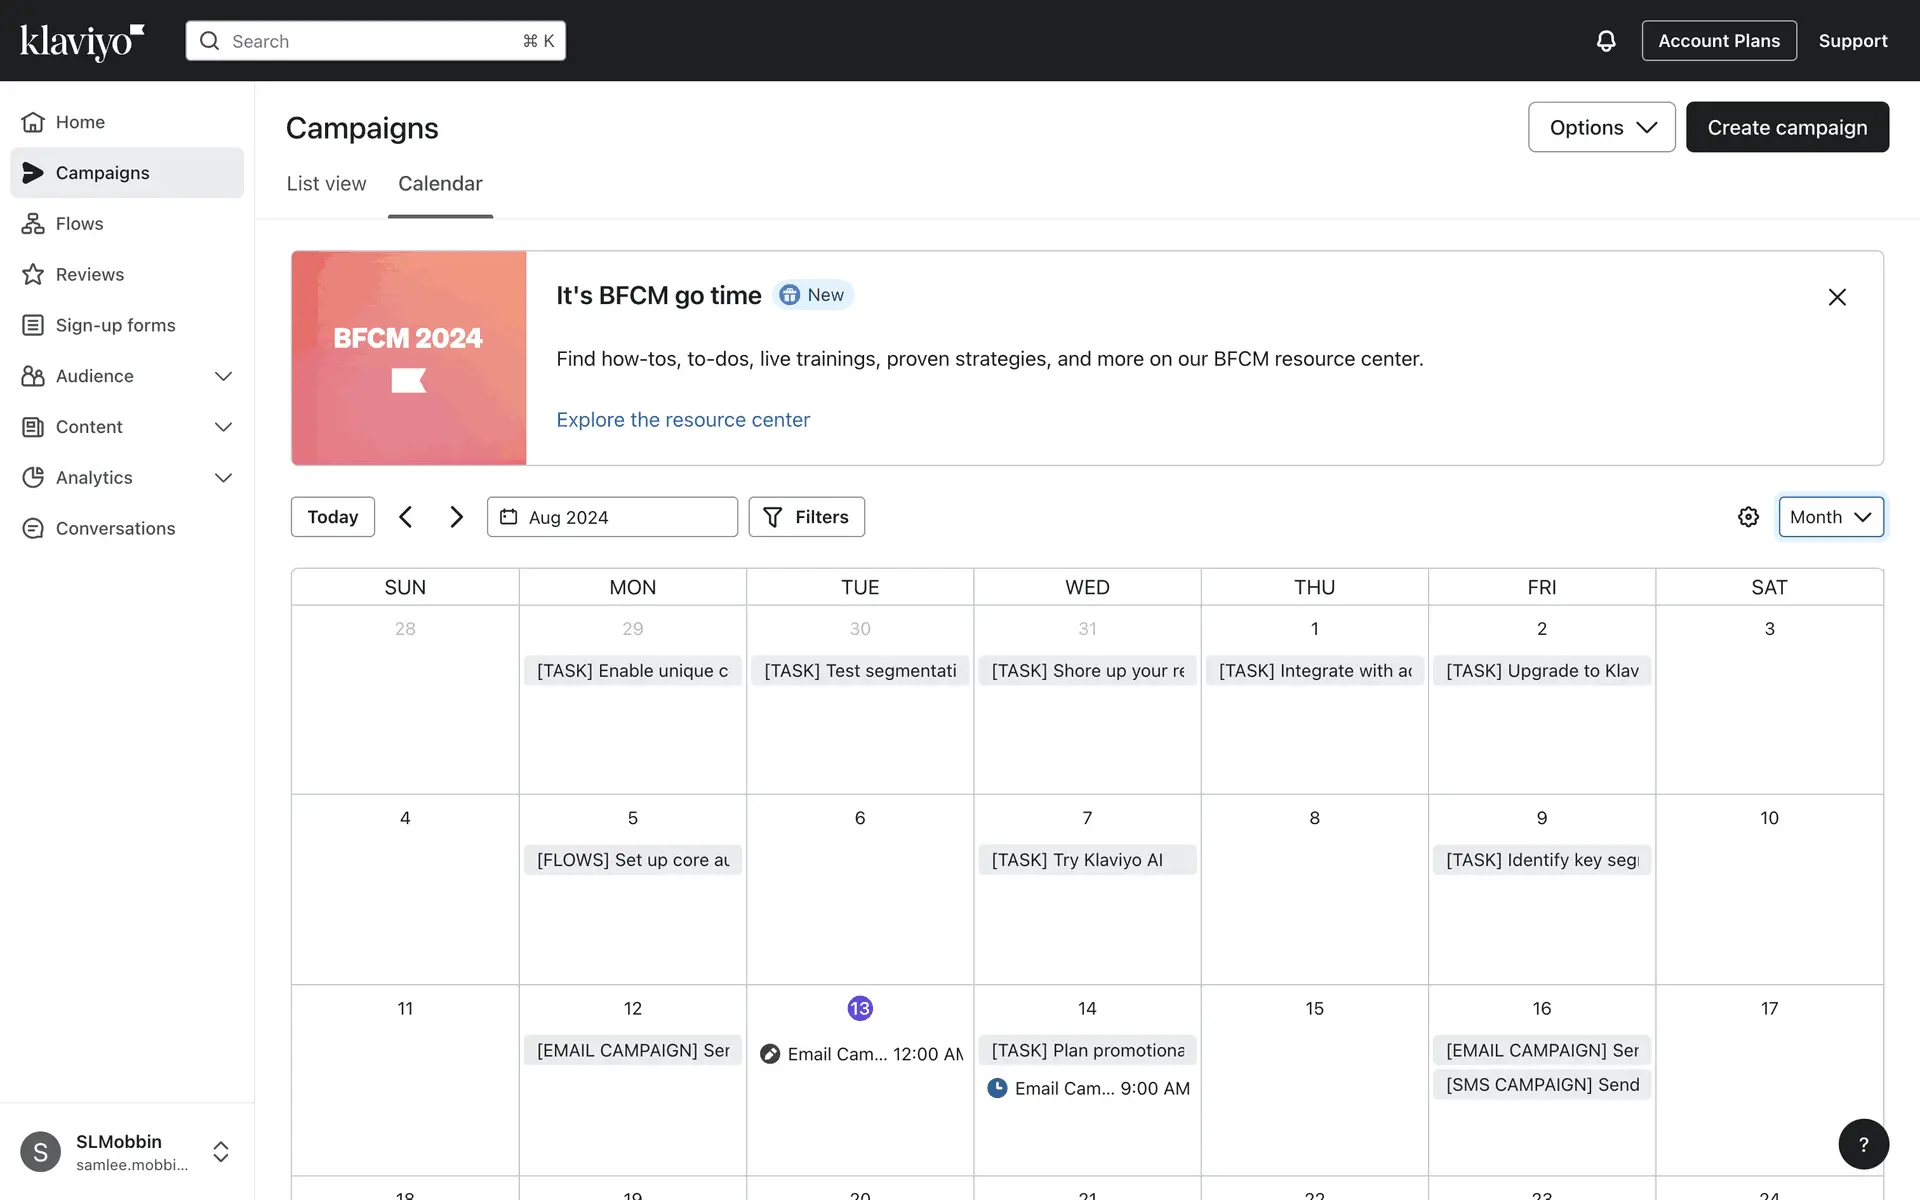1920x1200 pixels.
Task: Select the Calendar tab
Action: [x=440, y=184]
